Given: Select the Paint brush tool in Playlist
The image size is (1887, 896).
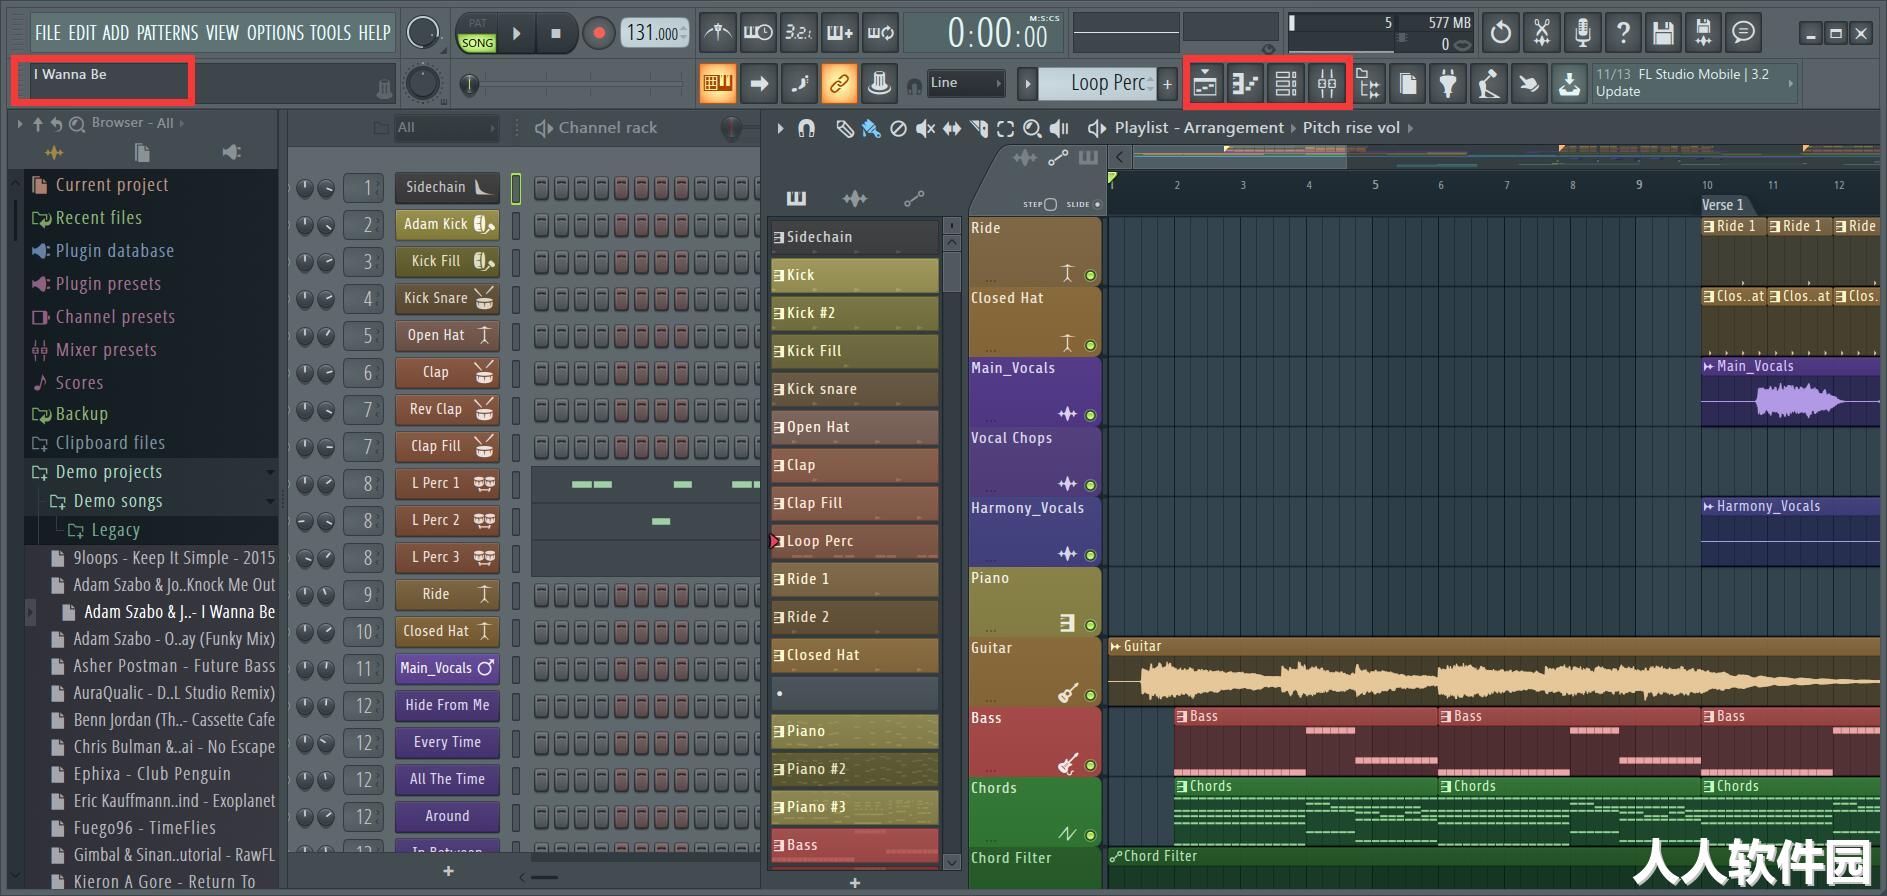Looking at the screenshot, I should (871, 128).
